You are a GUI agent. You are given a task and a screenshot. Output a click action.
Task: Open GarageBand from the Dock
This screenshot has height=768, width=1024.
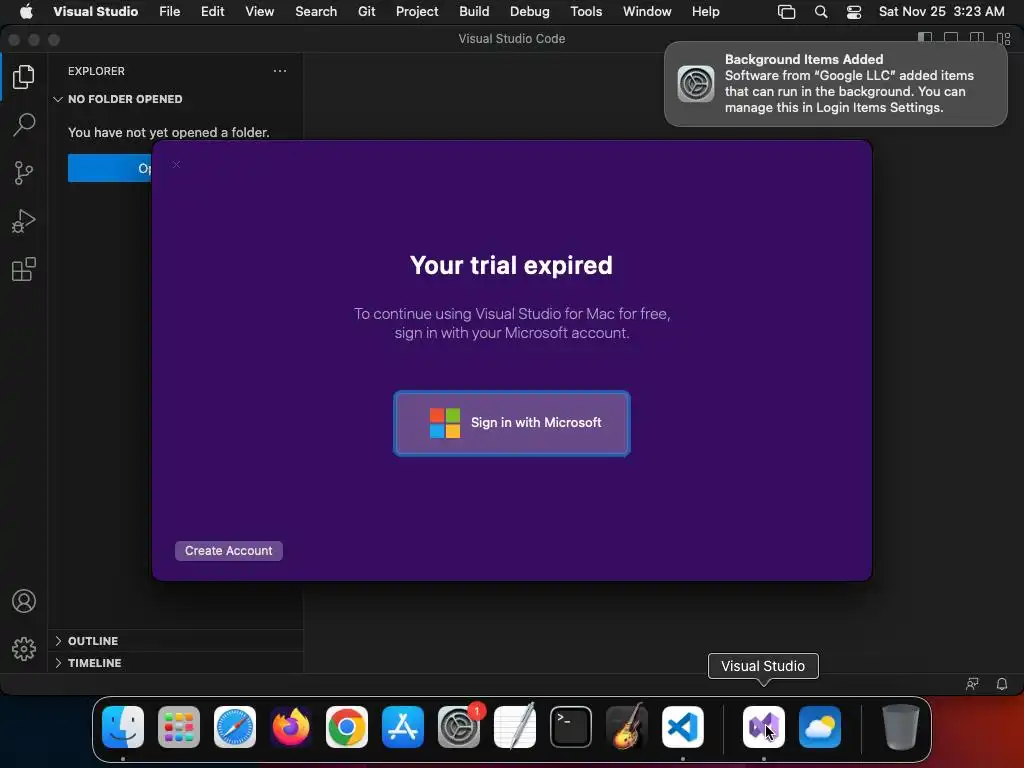point(627,727)
